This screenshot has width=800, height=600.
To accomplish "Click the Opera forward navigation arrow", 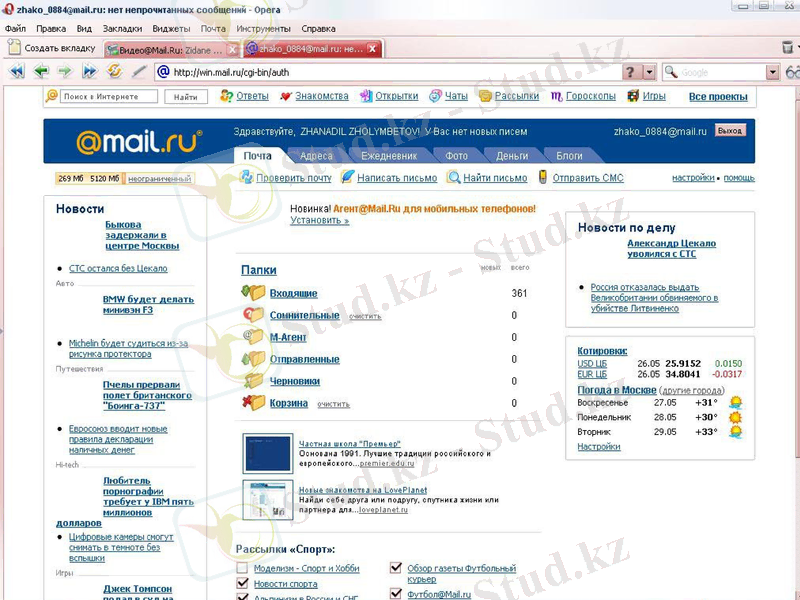I will pos(65,72).
